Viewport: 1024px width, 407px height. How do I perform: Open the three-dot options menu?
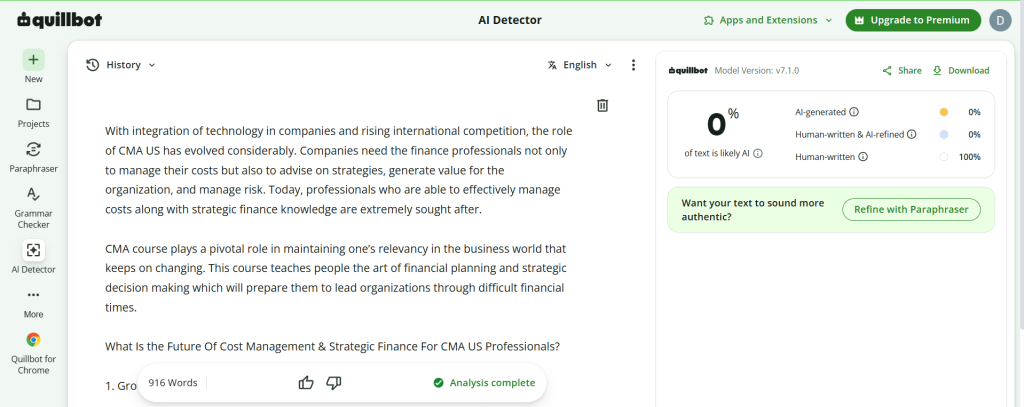633,65
